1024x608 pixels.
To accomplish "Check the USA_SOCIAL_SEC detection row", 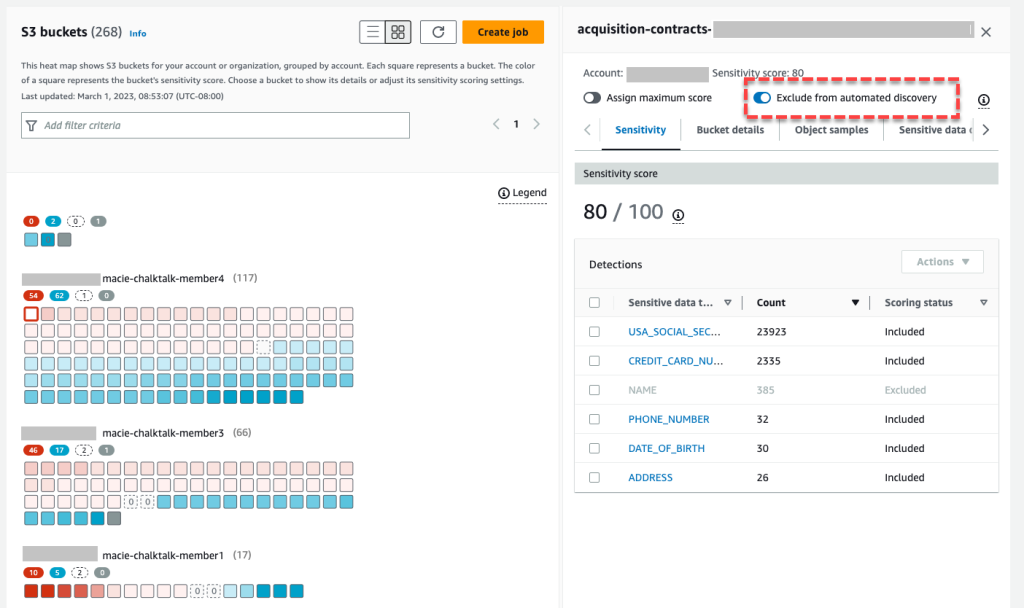I will (x=594, y=332).
